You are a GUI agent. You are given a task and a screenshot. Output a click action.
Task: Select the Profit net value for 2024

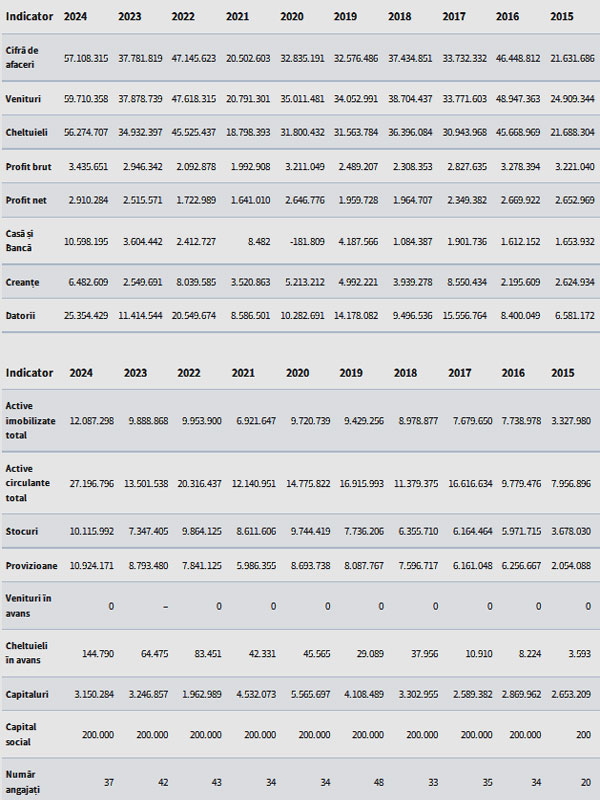[88, 200]
